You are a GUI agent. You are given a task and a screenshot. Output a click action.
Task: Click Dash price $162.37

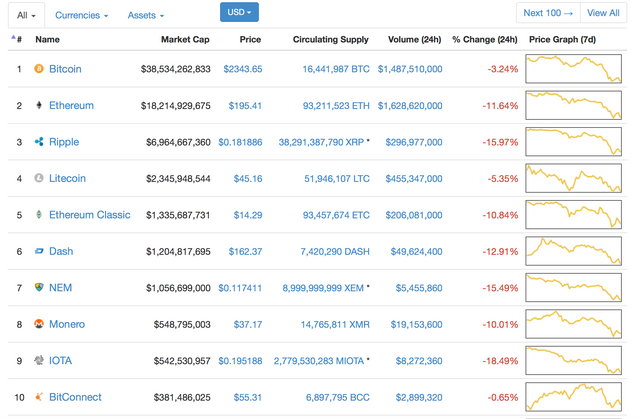click(245, 251)
